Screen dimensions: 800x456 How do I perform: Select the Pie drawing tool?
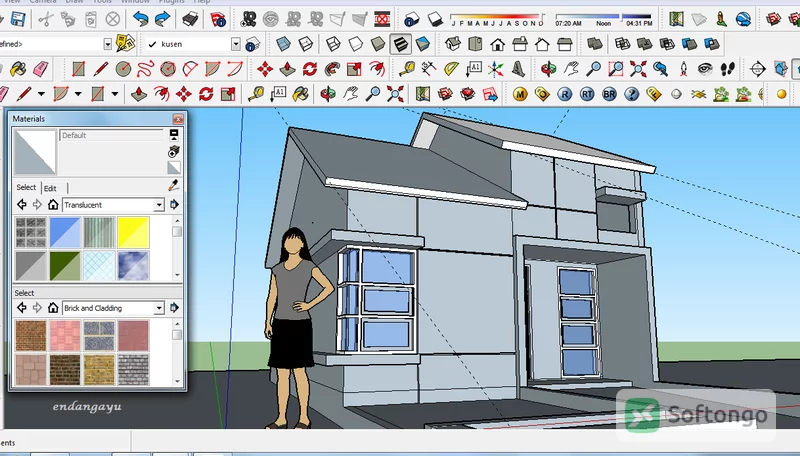click(x=212, y=68)
